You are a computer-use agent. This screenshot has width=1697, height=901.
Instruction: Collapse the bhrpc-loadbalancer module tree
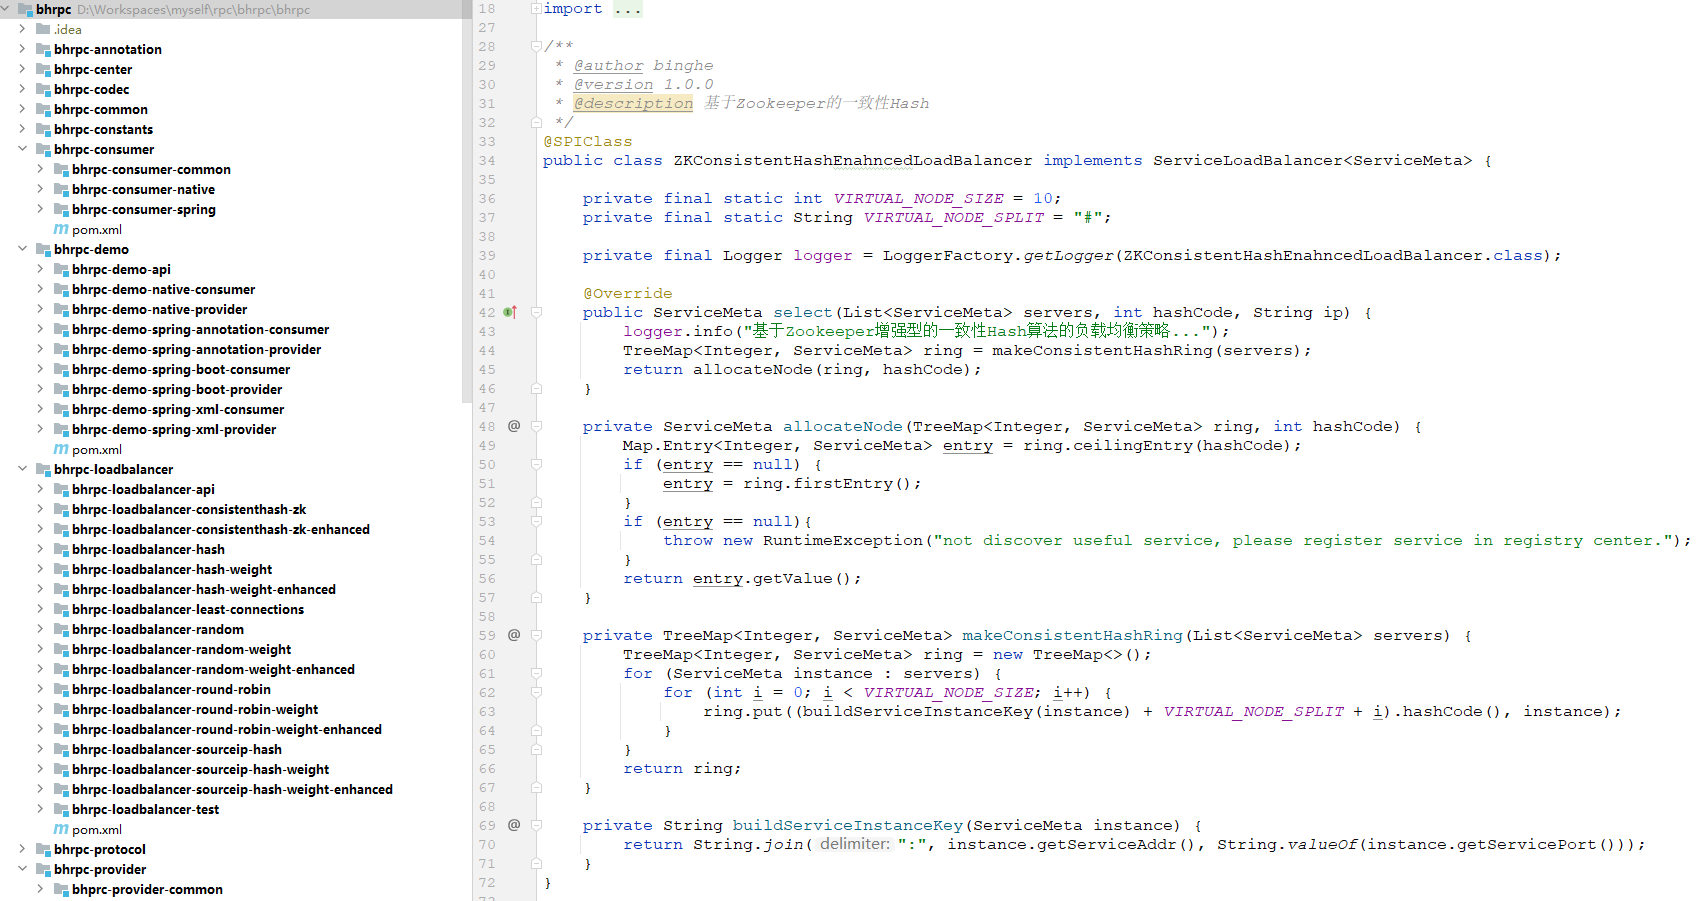click(x=22, y=470)
